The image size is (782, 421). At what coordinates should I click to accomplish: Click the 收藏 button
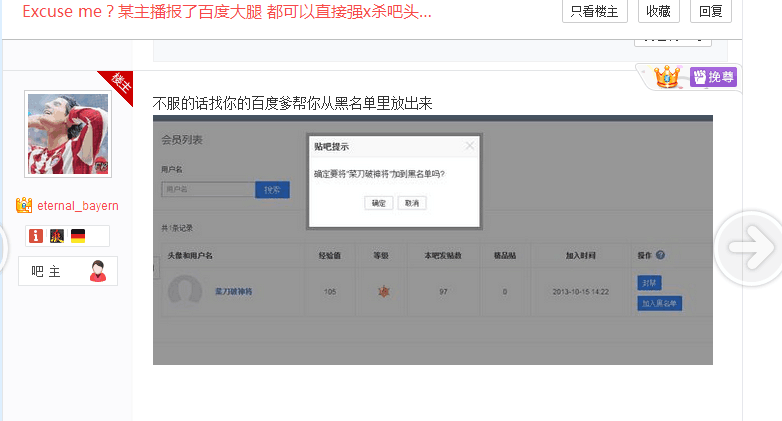point(658,11)
